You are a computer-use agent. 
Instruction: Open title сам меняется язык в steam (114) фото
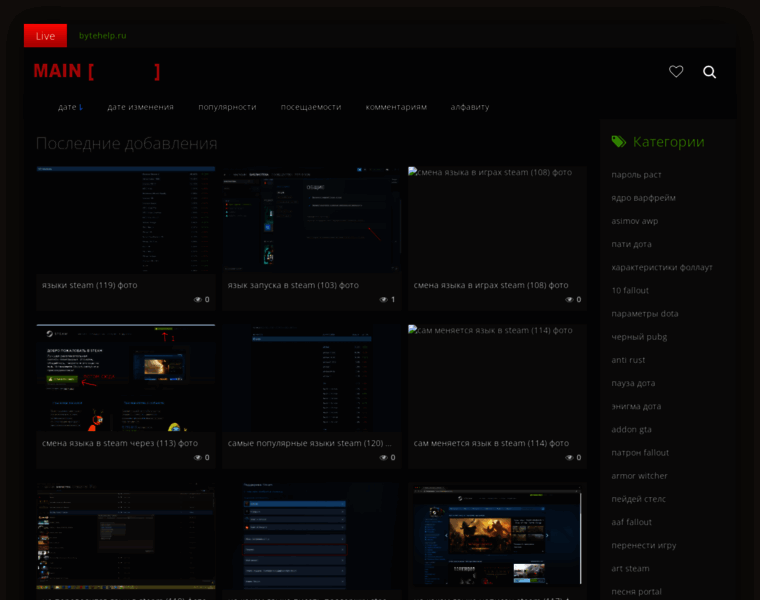coord(491,443)
